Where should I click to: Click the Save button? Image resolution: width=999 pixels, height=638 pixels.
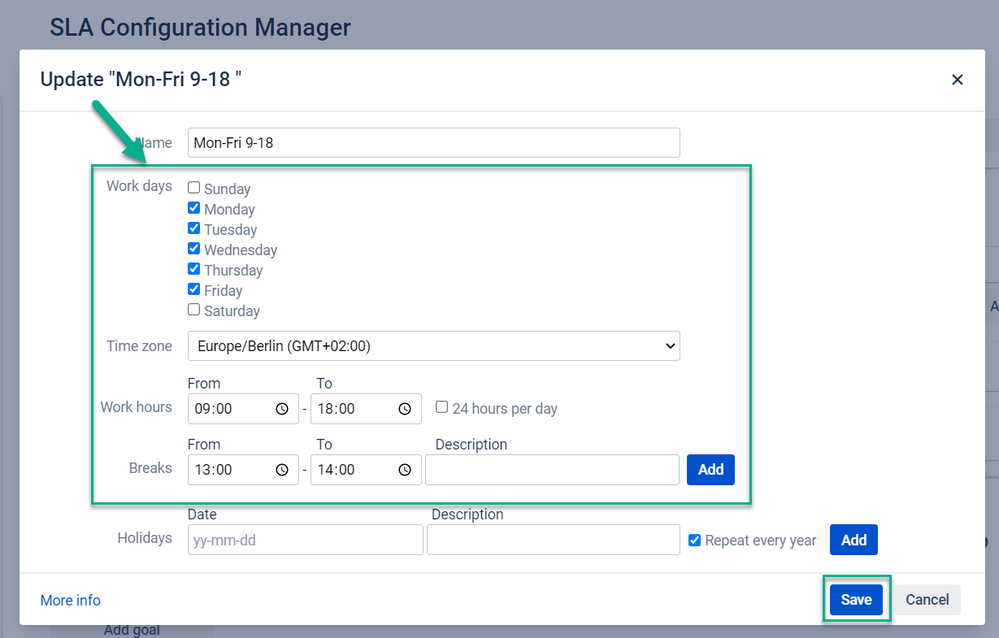click(x=856, y=600)
